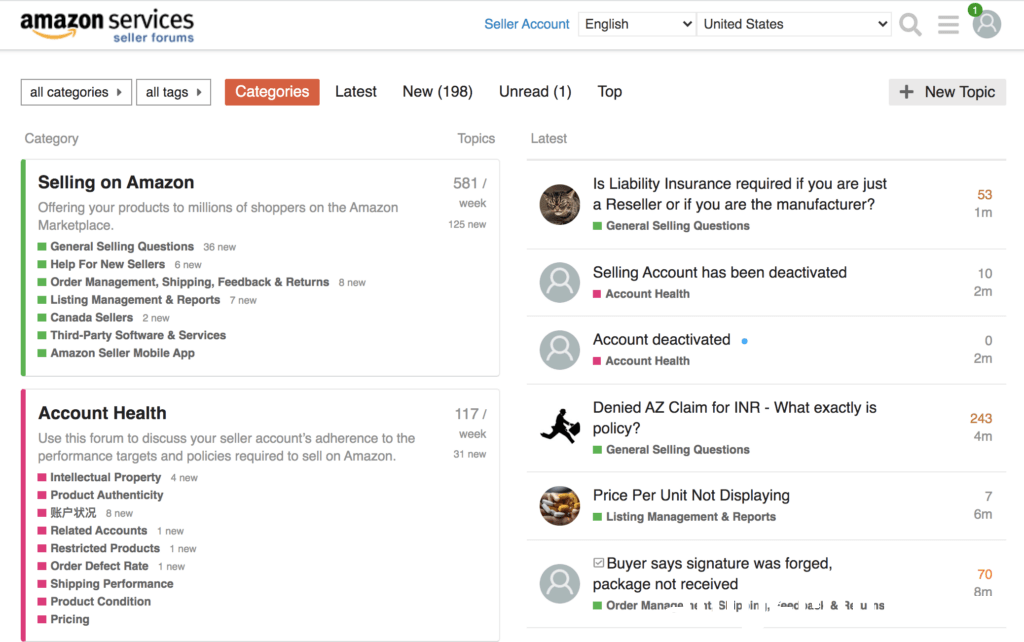Image resolution: width=1024 pixels, height=642 pixels.
Task: Open topic Price Per Unit Not Displaying
Action: (691, 495)
